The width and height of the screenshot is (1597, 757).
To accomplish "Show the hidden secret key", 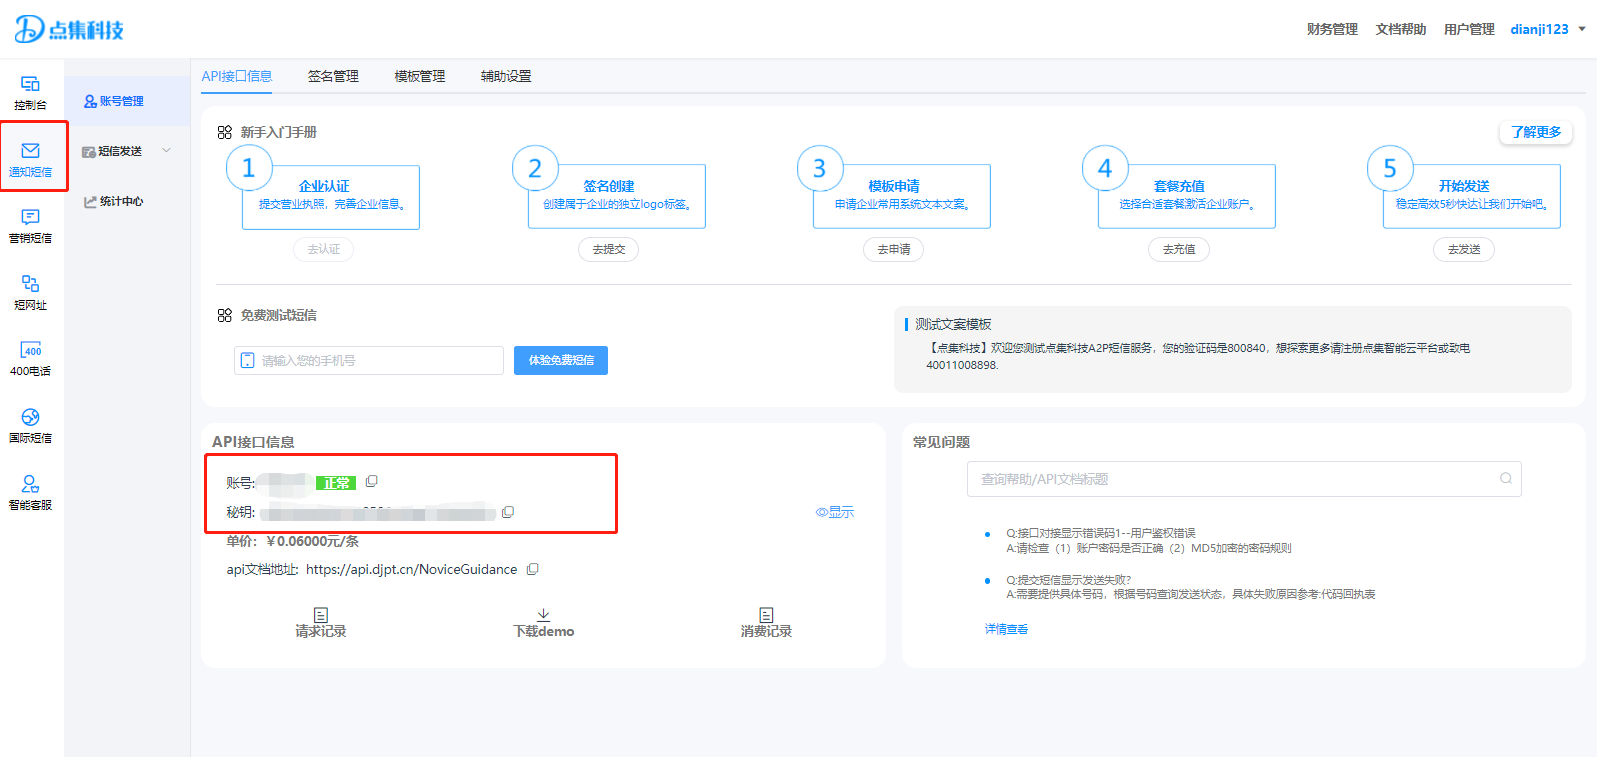I will [835, 512].
